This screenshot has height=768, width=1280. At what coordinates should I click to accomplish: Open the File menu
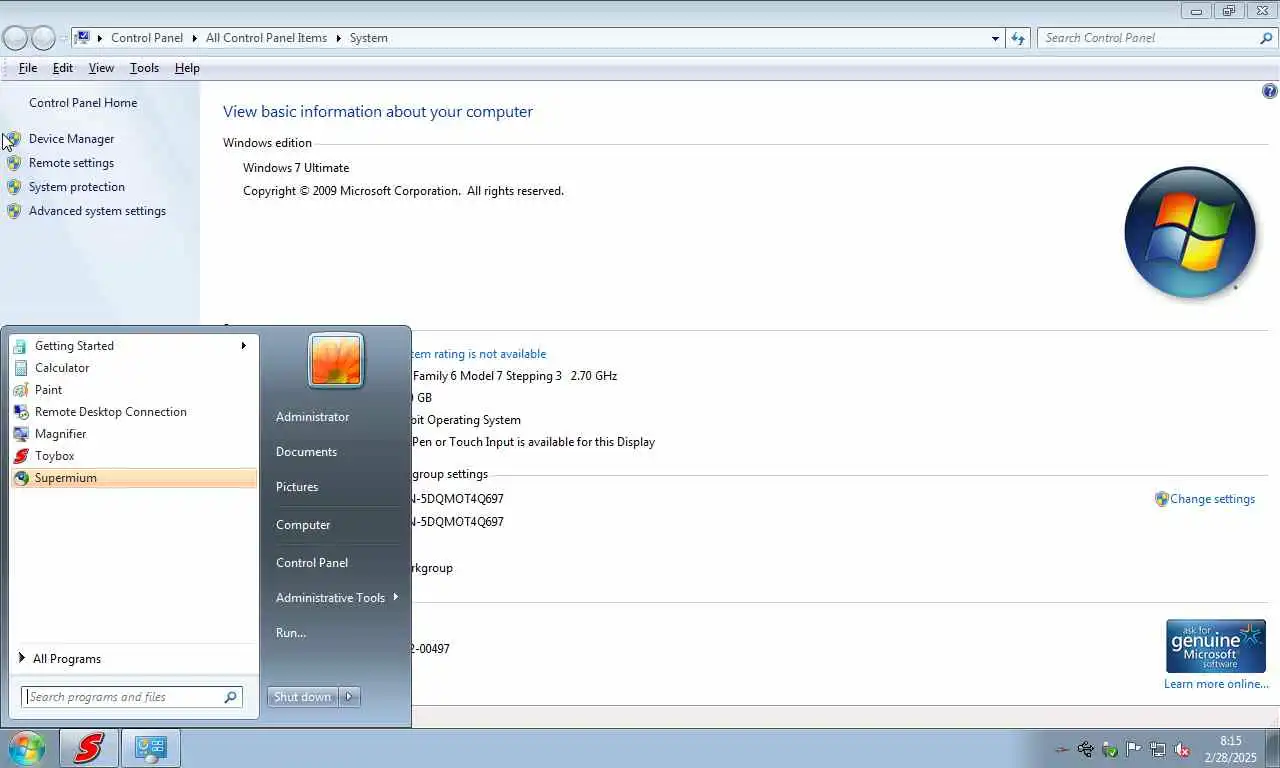click(28, 68)
